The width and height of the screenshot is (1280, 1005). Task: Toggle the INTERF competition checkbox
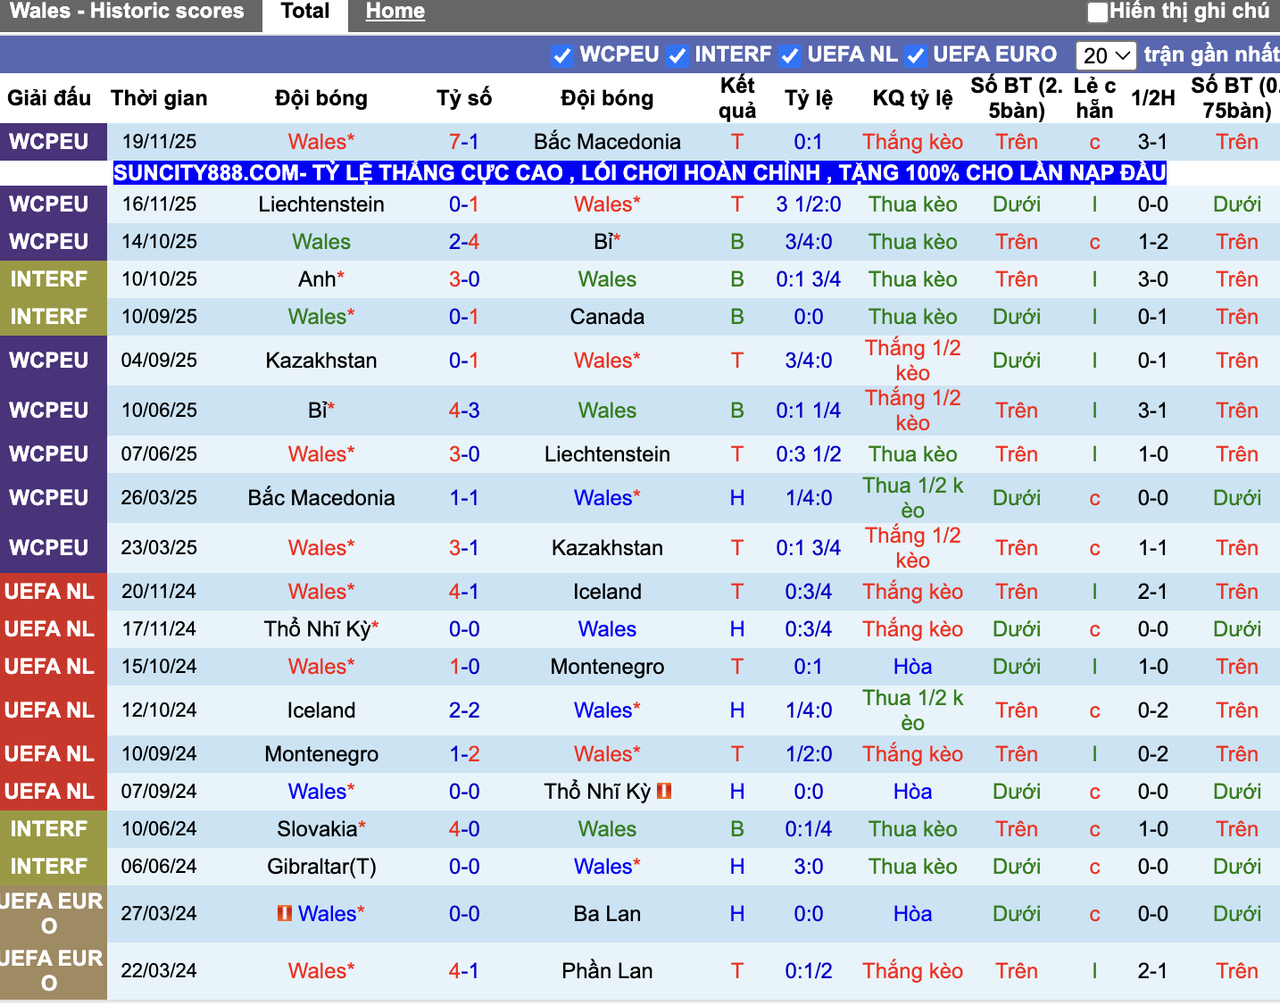tap(677, 56)
